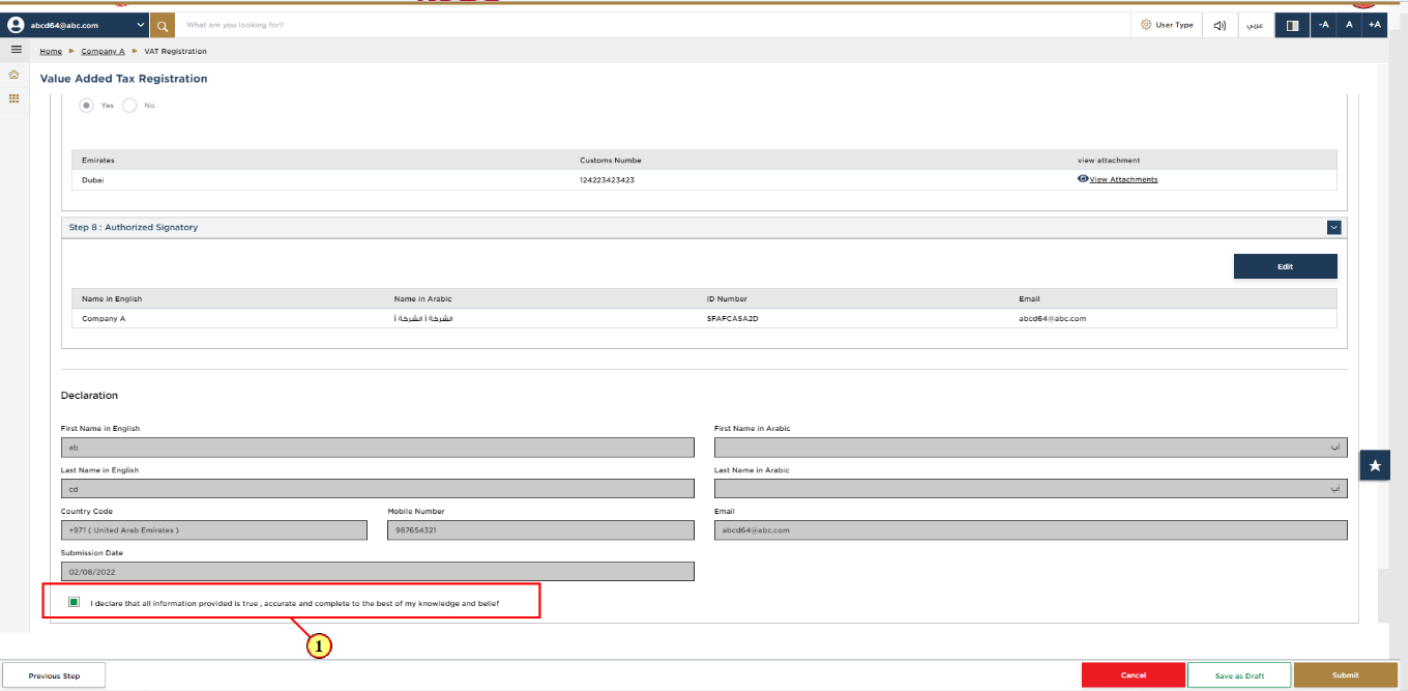
Task: Click Save as Draft
Action: (1239, 676)
